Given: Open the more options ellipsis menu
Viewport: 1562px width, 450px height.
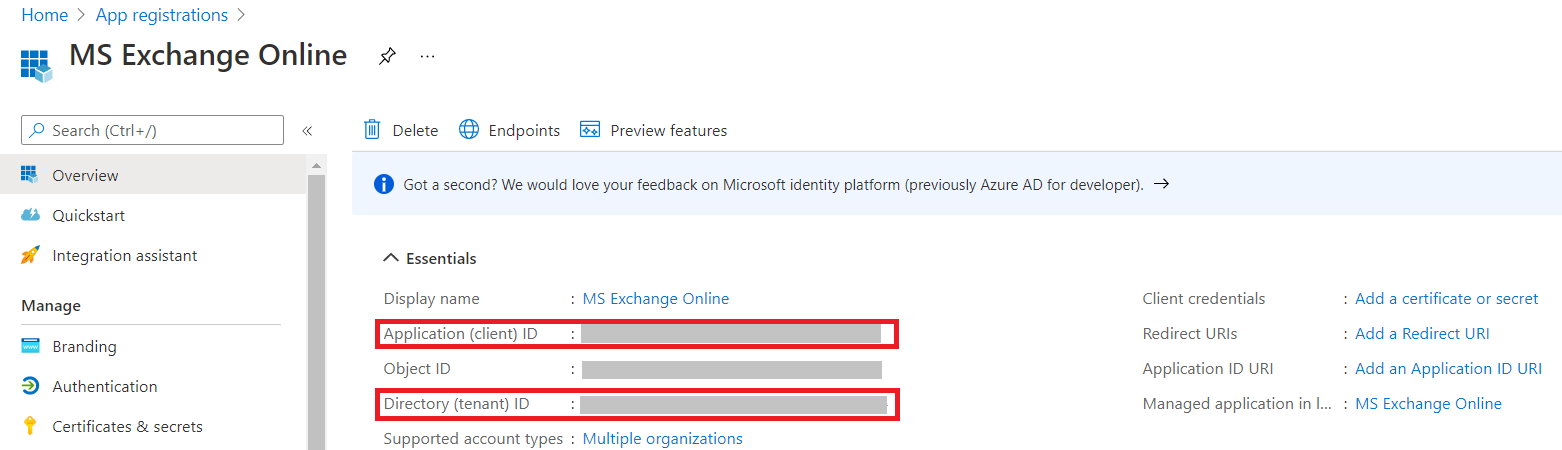Looking at the screenshot, I should pyautogui.click(x=428, y=57).
